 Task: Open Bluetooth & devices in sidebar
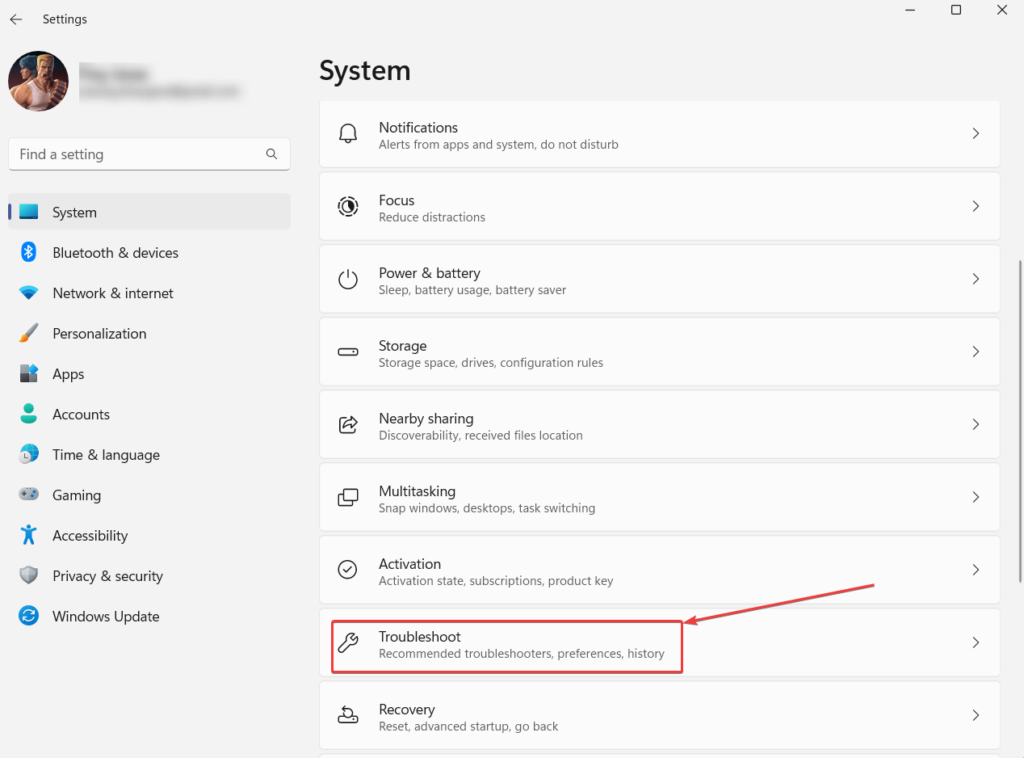click(115, 253)
